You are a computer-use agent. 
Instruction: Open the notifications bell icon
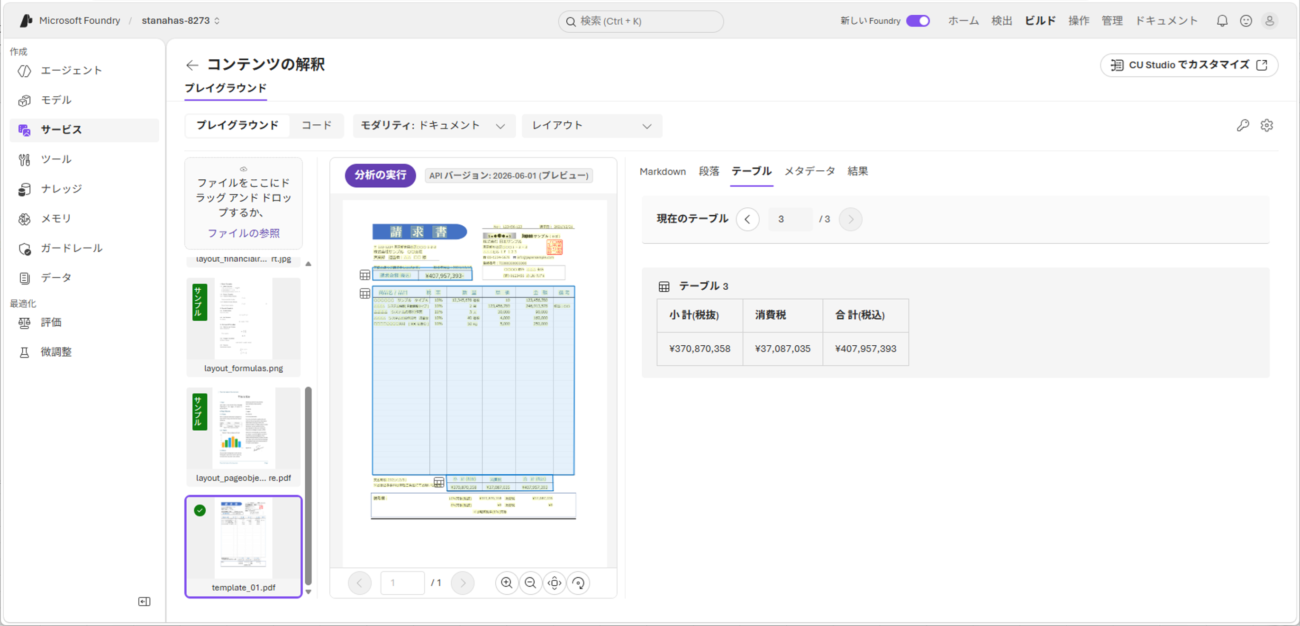(1222, 21)
